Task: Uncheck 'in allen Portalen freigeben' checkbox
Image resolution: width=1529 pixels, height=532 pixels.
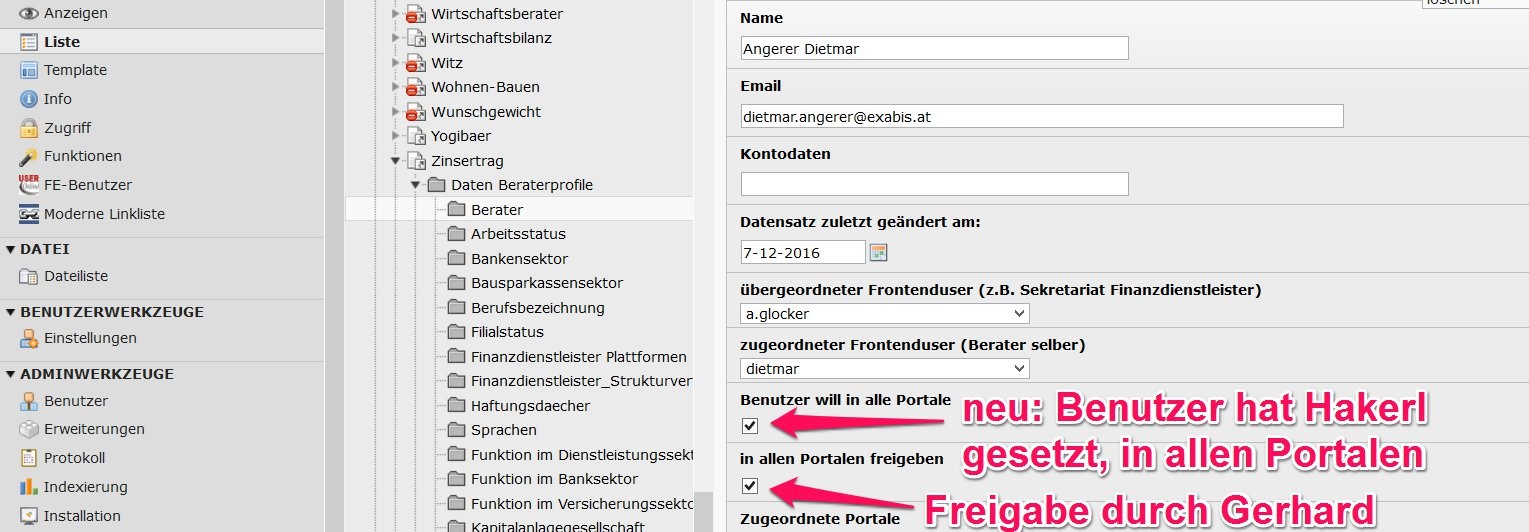Action: [750, 486]
